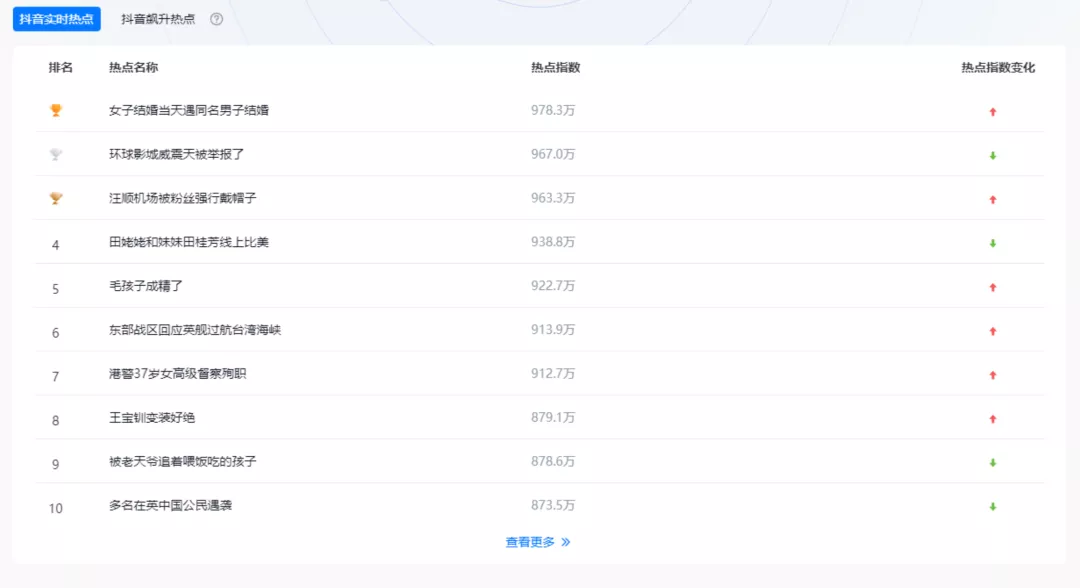Click the silver trophy rank icon
1080x588 pixels.
click(56, 154)
